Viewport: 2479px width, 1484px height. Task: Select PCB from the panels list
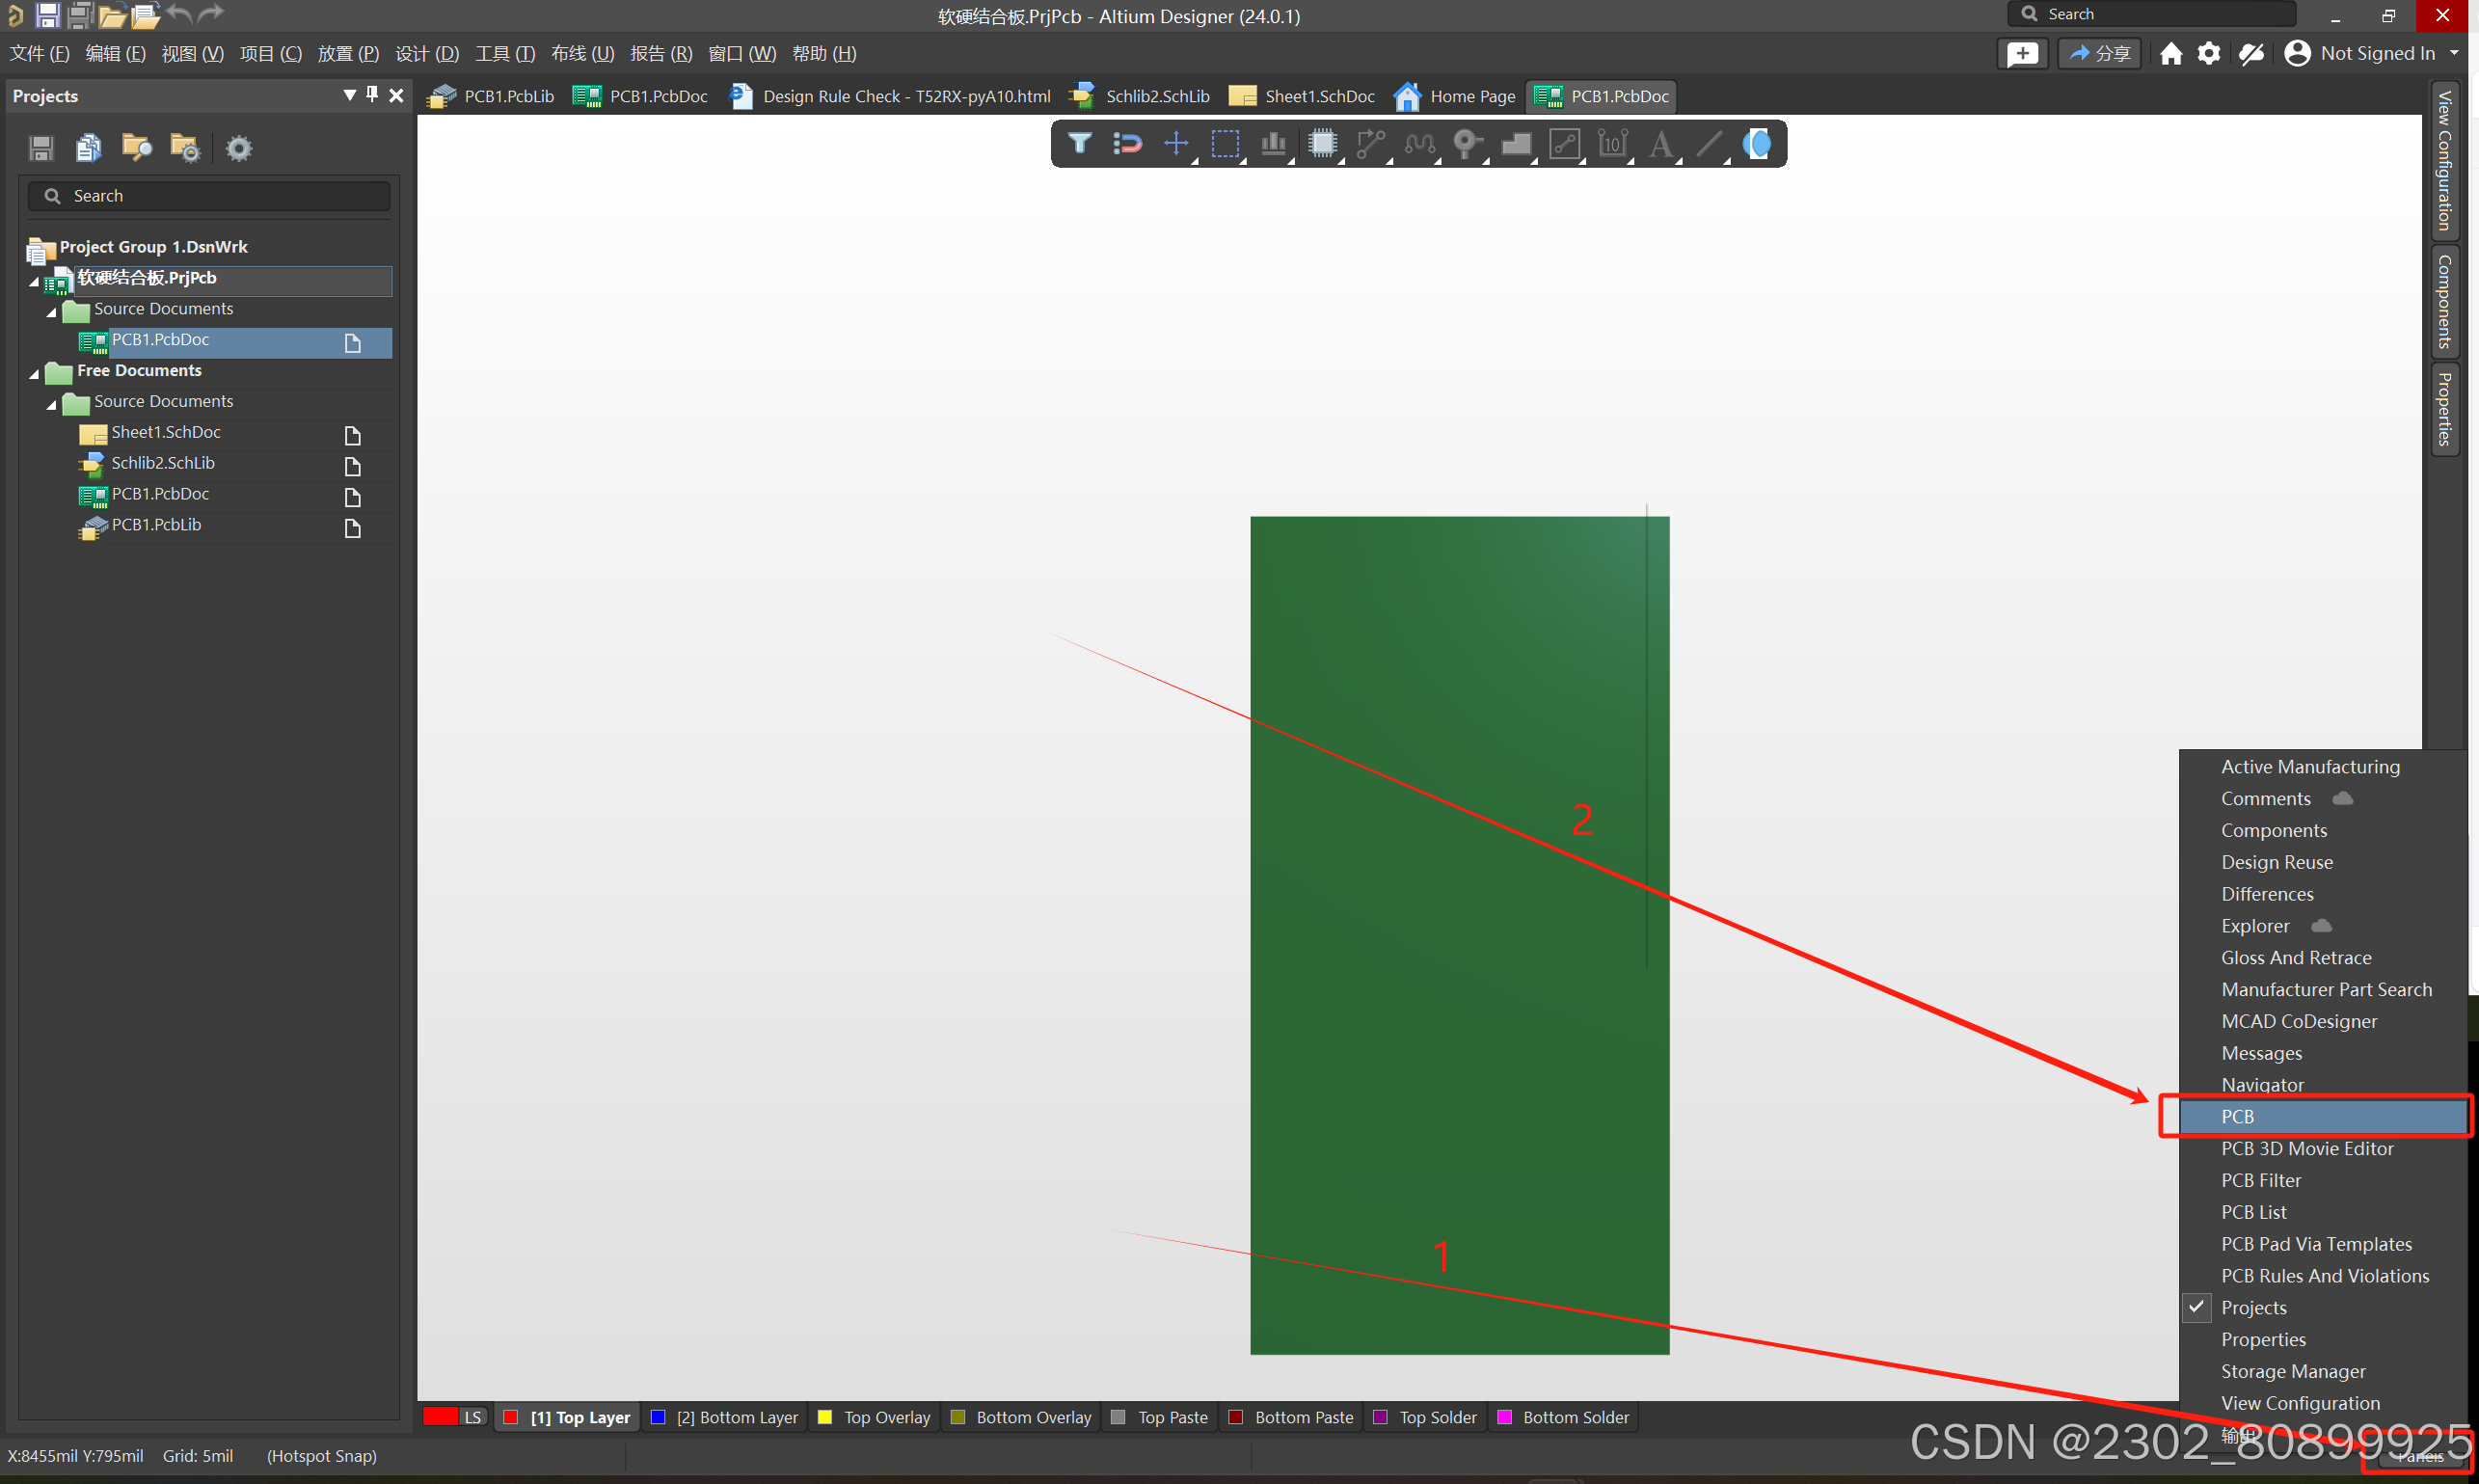pos(2237,1116)
